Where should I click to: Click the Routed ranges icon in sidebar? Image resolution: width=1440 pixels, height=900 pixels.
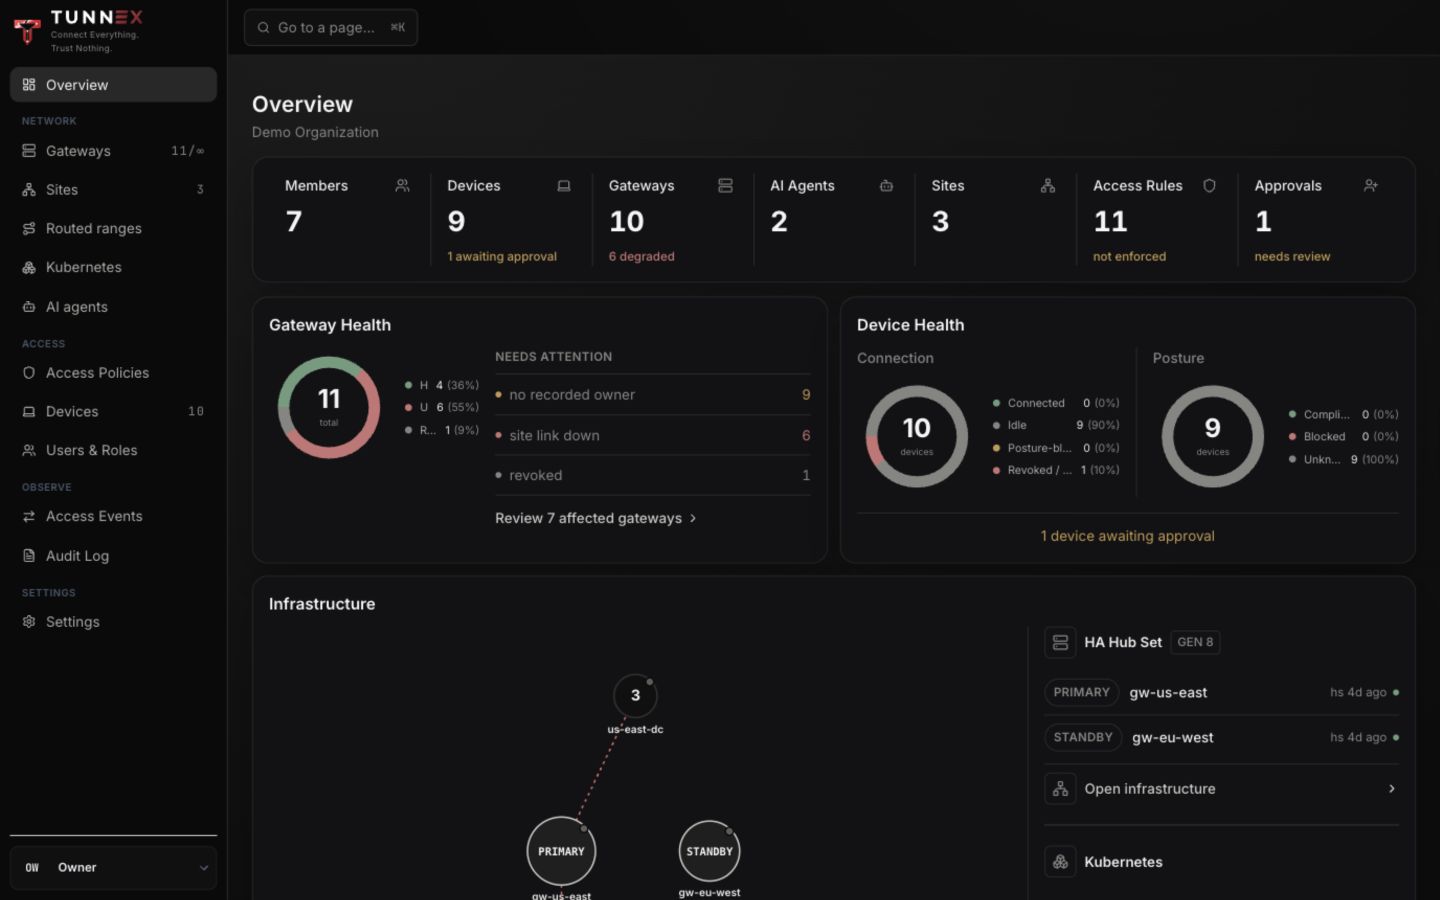(29, 229)
